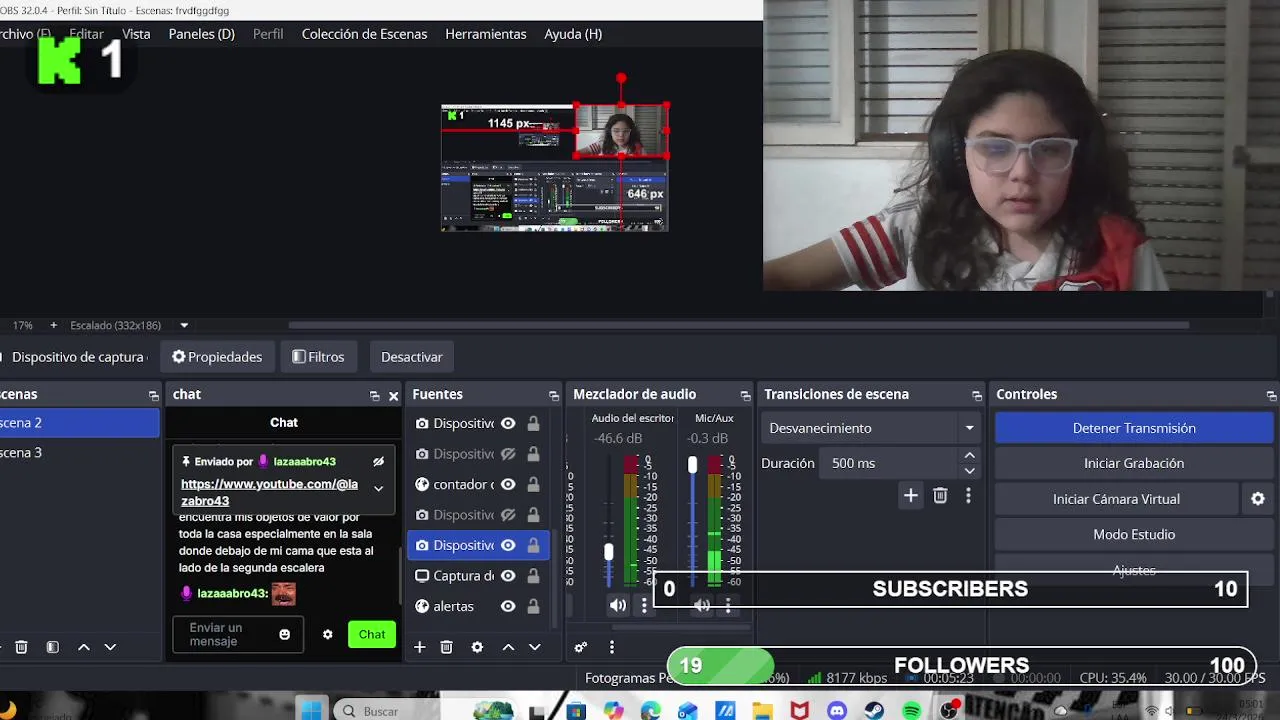The width and height of the screenshot is (1280, 720).
Task: Delete selected scene with trash icon
Action: point(21,647)
